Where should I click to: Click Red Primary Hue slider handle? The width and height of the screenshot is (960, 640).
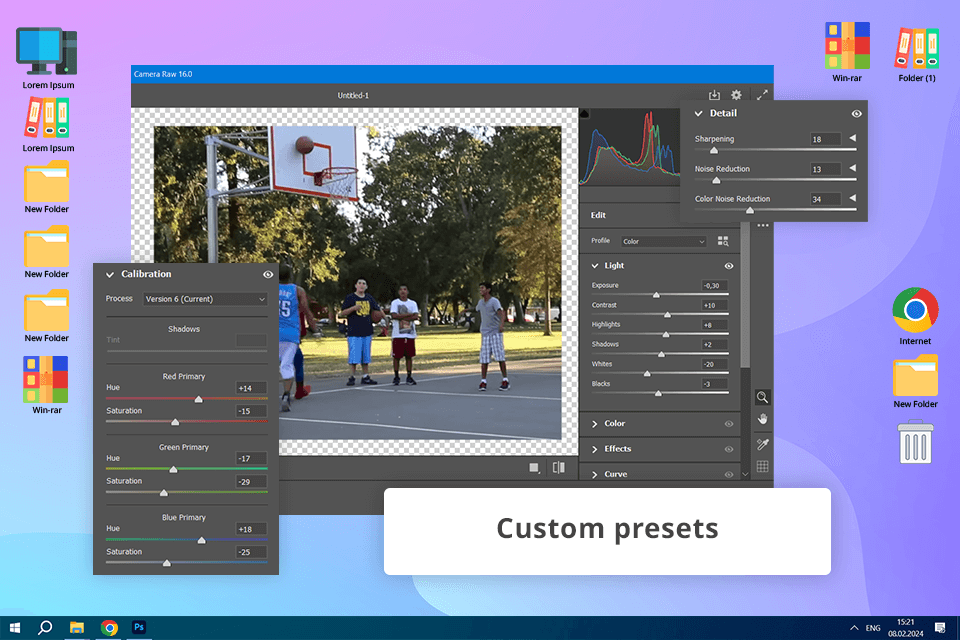click(x=198, y=399)
